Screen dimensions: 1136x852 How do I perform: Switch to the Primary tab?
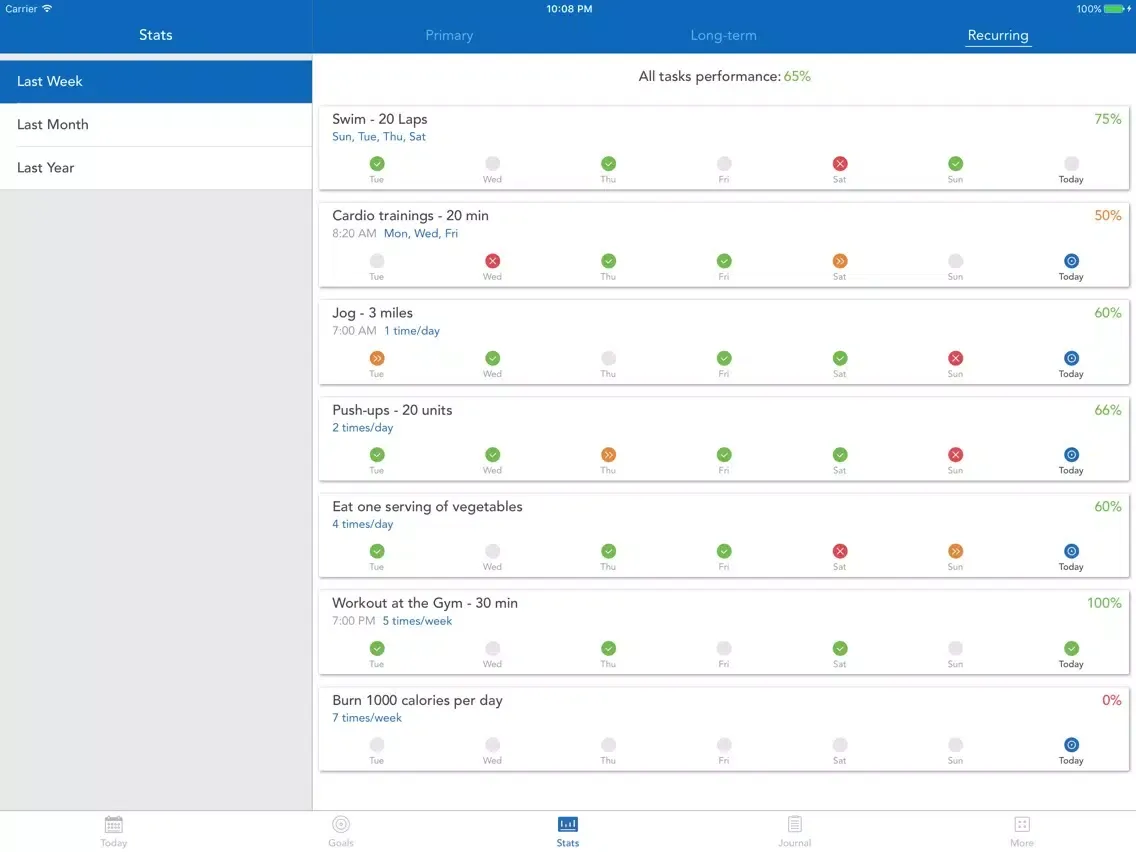click(448, 35)
